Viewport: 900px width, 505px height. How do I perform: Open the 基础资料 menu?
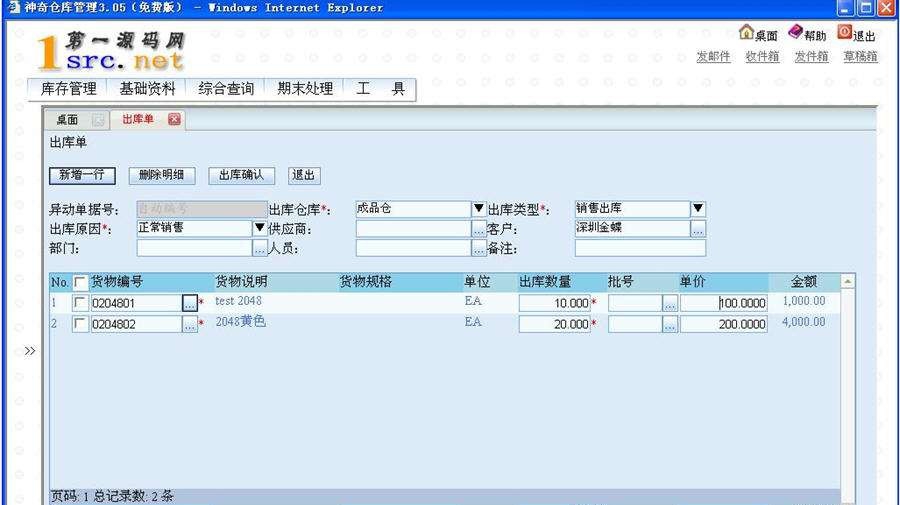tap(147, 89)
